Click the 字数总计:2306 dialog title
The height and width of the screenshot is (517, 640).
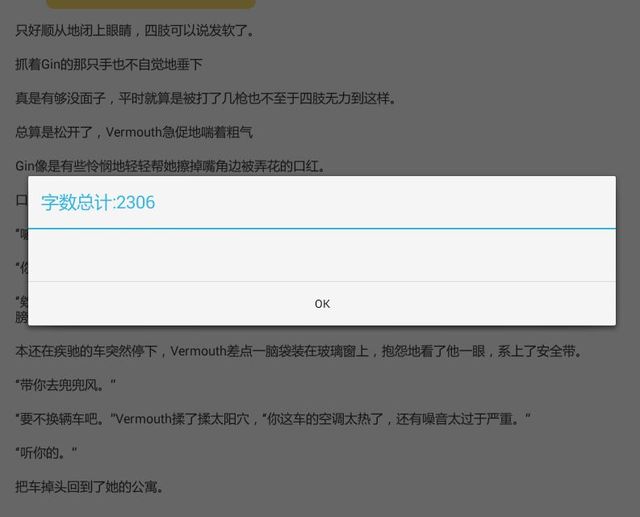click(98, 202)
